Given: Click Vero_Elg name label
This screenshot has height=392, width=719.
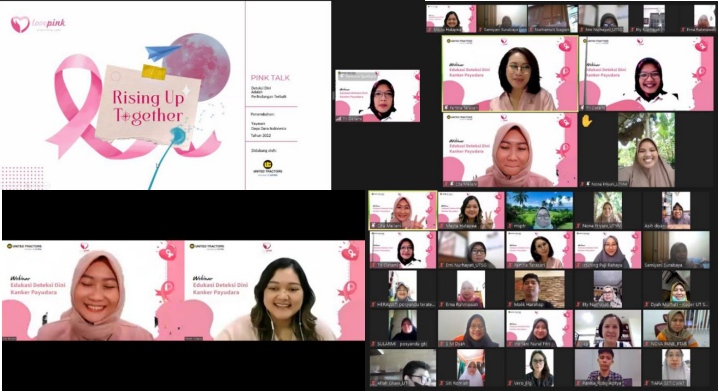Looking at the screenshot, I should coord(523,383).
